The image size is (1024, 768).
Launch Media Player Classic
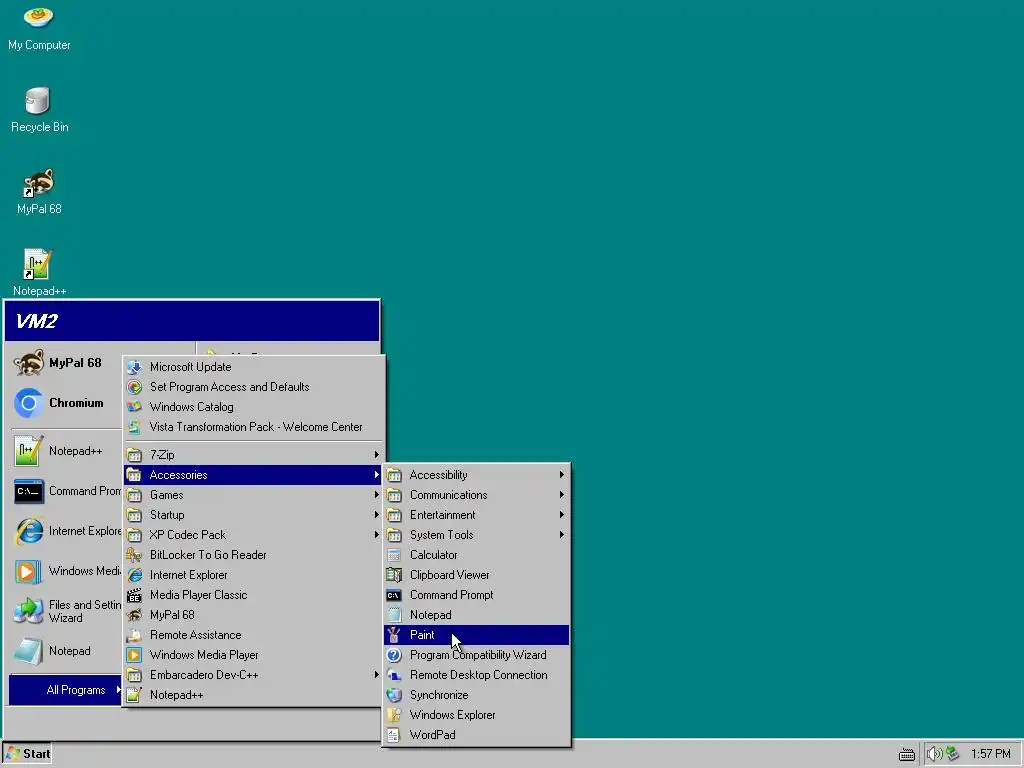coord(253,595)
